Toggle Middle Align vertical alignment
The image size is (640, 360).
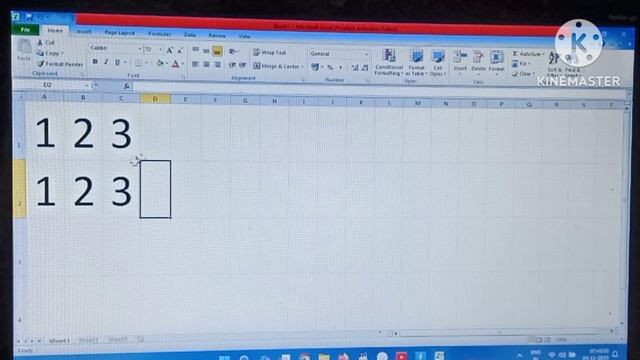[206, 51]
